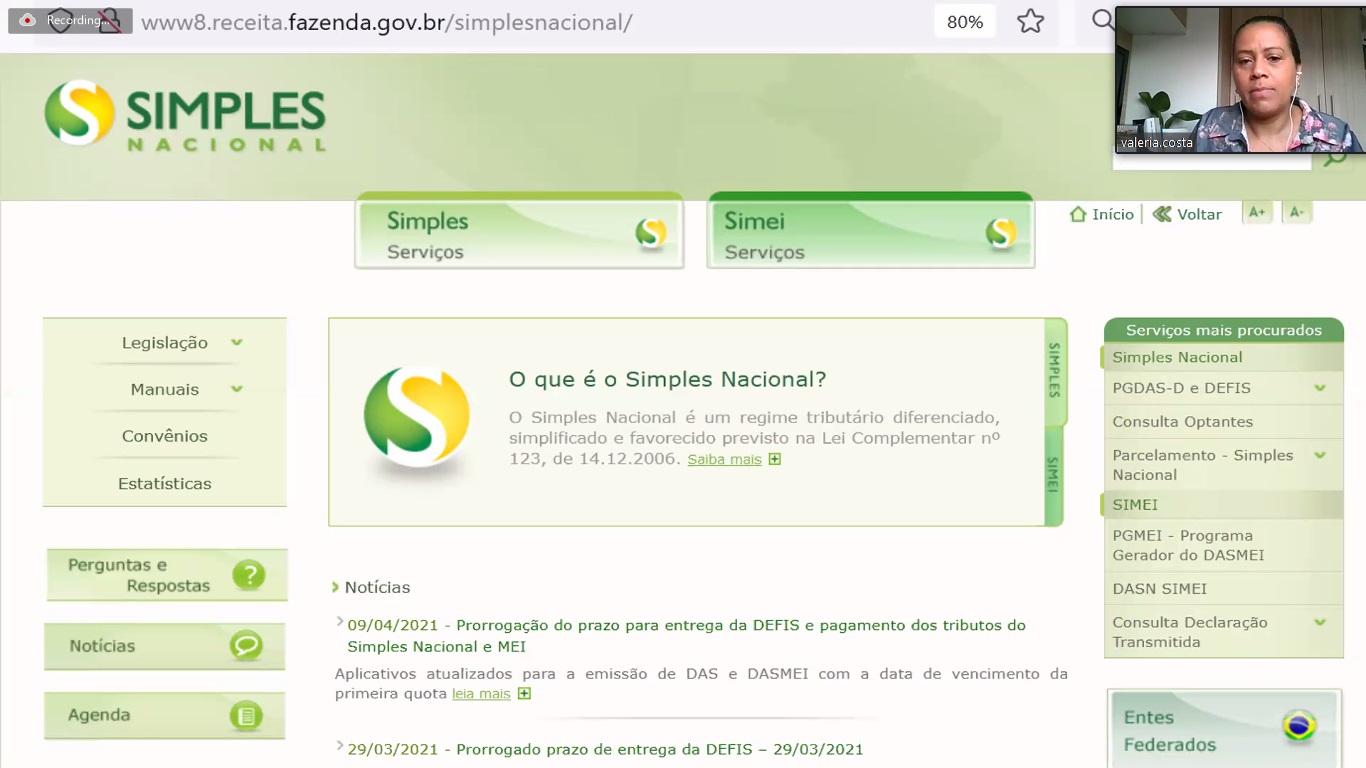Open the Notícias sidebar button
Viewport: 1366px width, 768px height.
(x=165, y=646)
